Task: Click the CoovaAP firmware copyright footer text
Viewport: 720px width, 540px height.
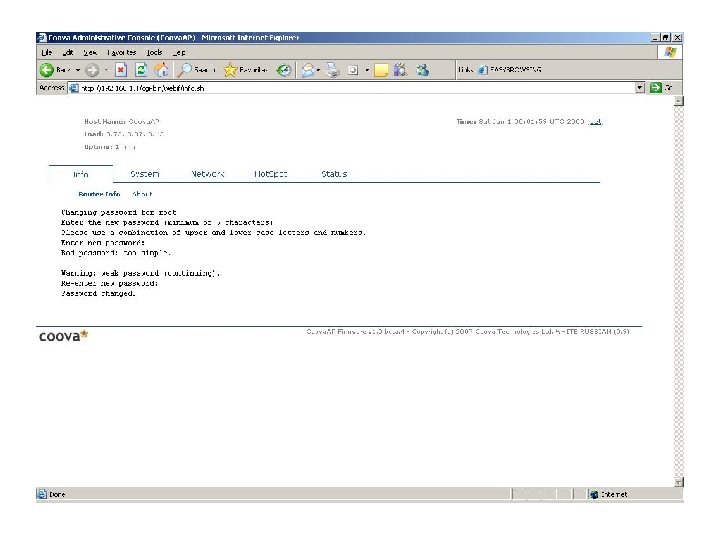Action: tap(467, 332)
